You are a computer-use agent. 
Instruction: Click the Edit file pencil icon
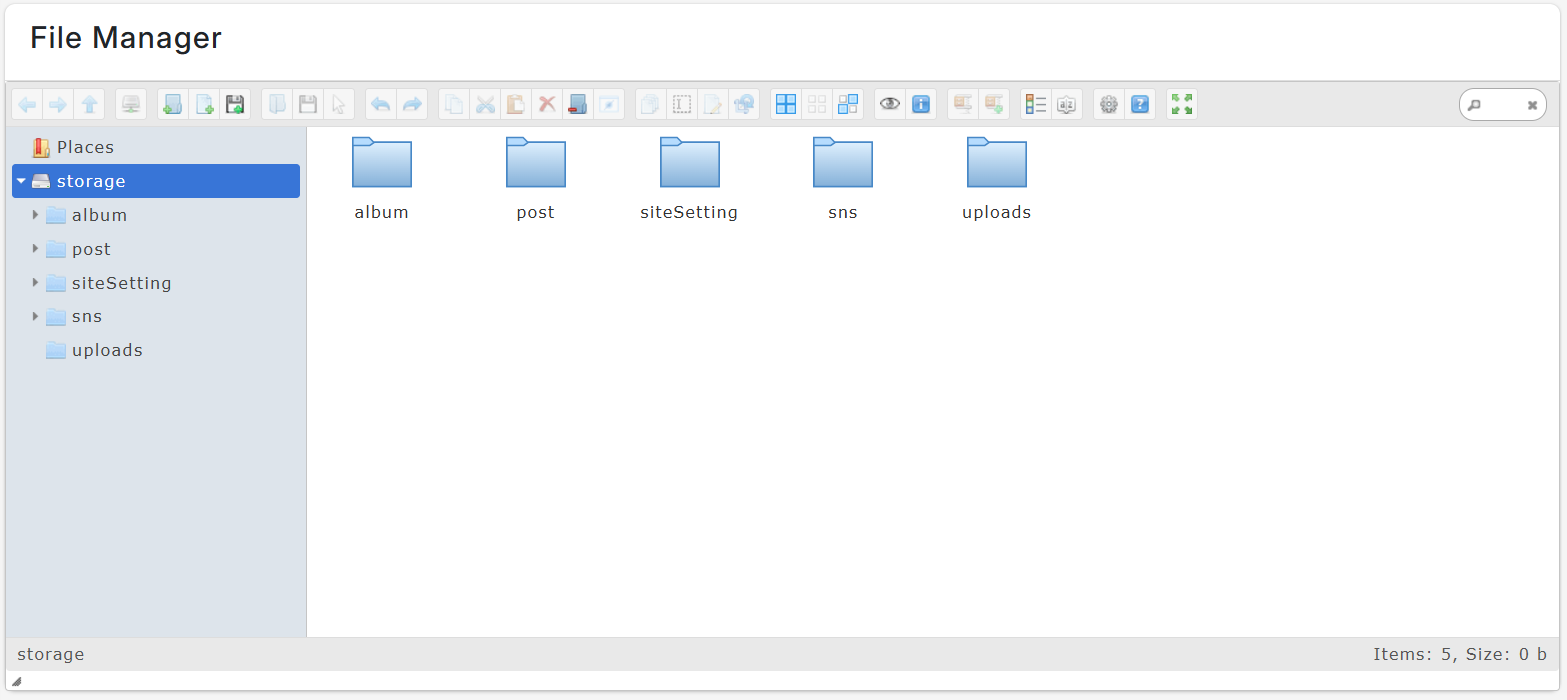[x=713, y=104]
